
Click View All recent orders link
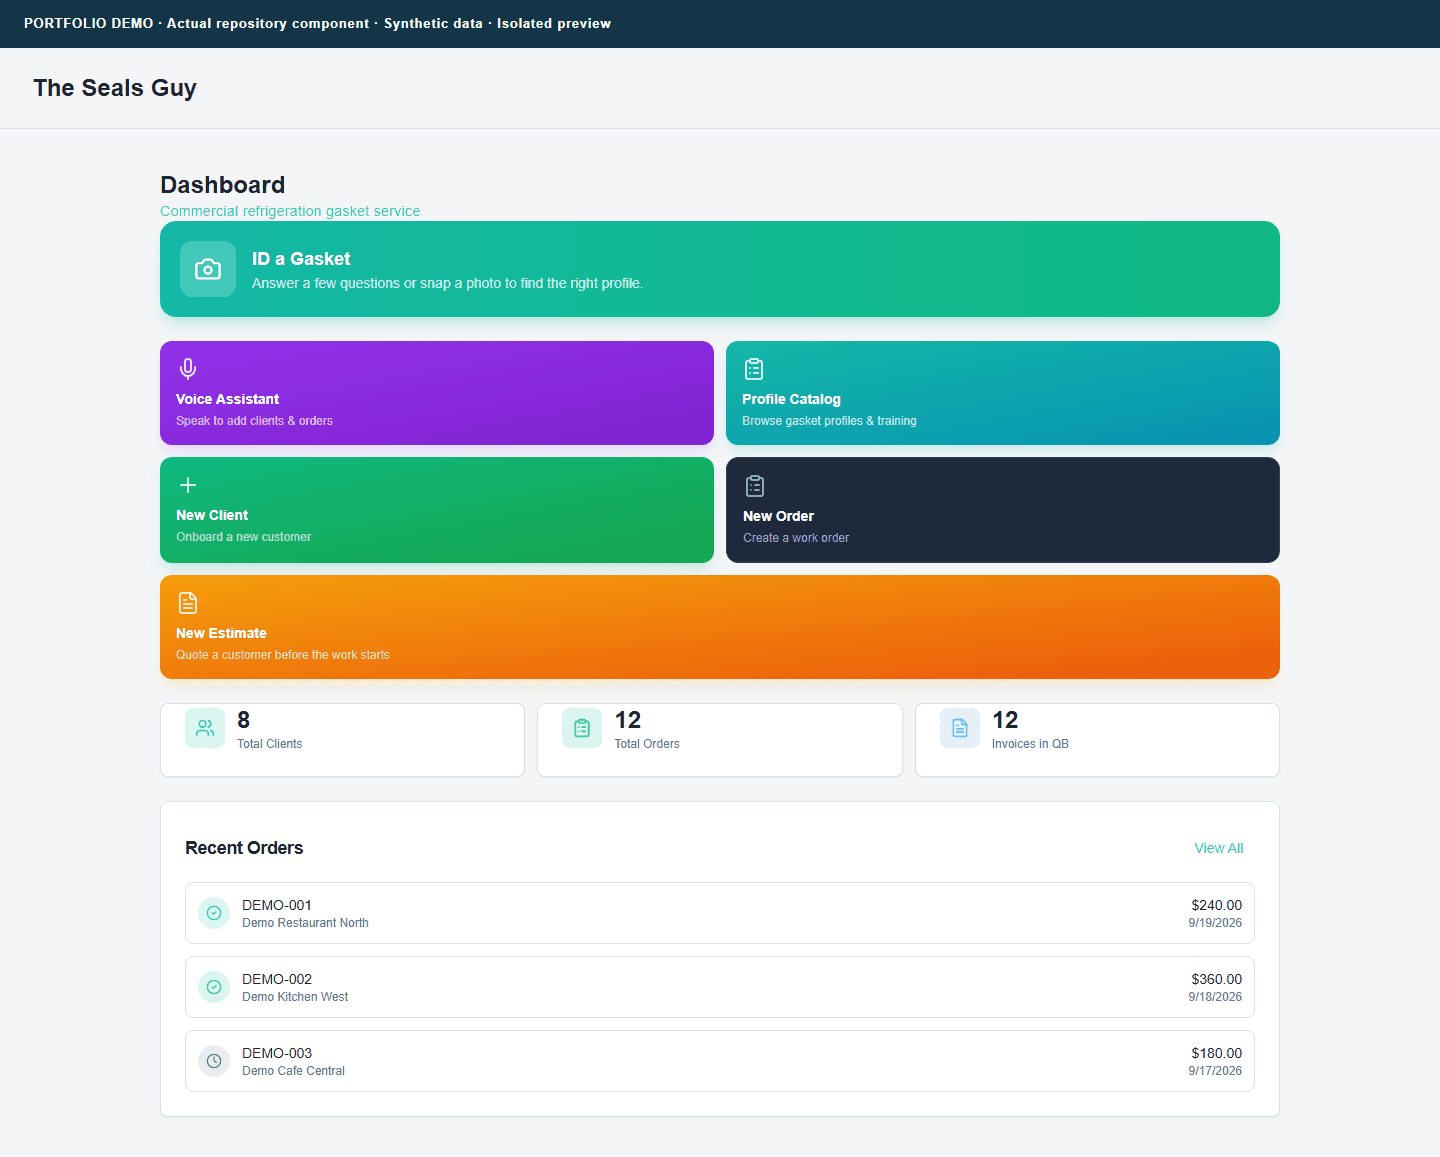click(1219, 848)
